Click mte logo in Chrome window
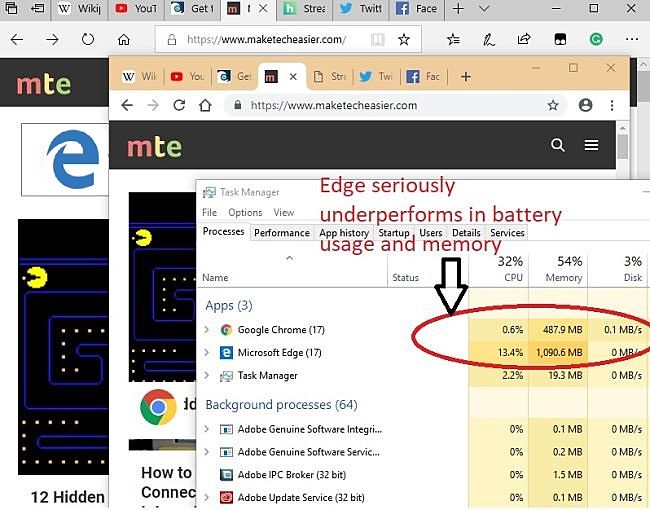This screenshot has height=510, width=650. [x=155, y=147]
